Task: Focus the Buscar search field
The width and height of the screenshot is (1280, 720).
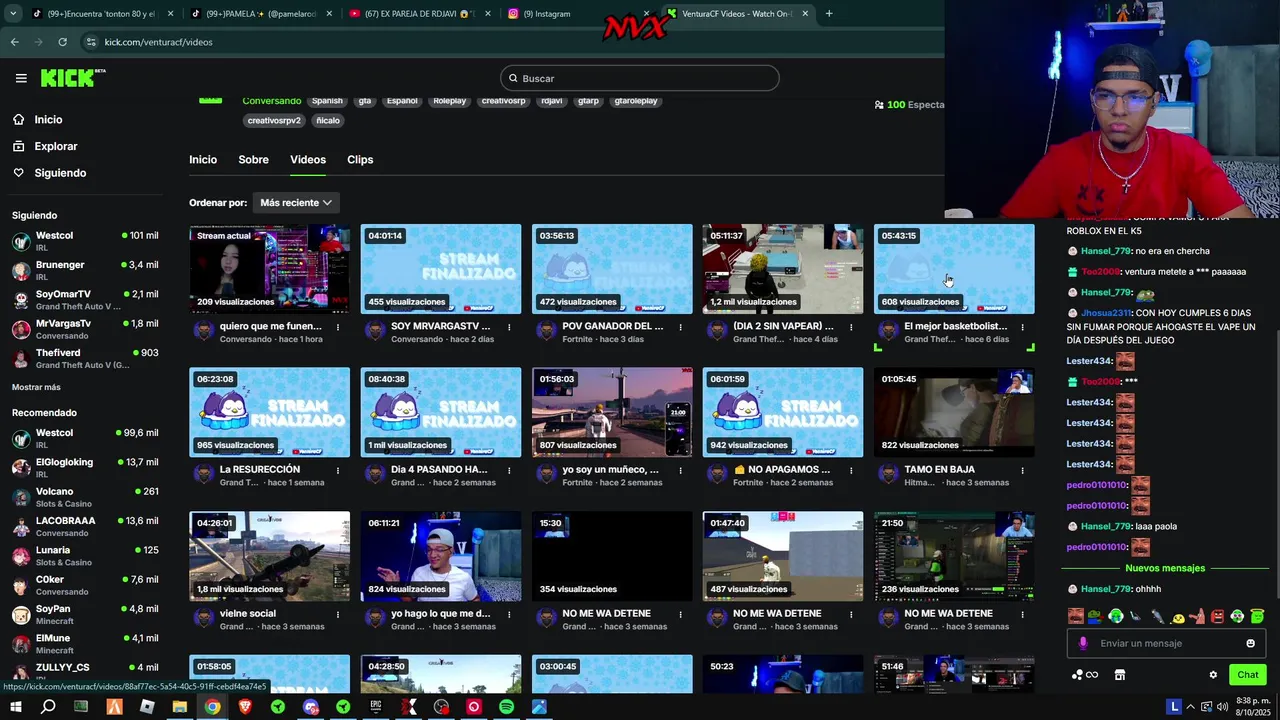Action: 640,78
